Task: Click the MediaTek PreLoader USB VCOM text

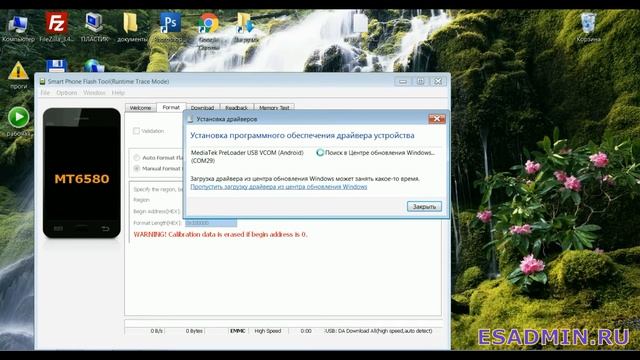Action: coord(247,156)
